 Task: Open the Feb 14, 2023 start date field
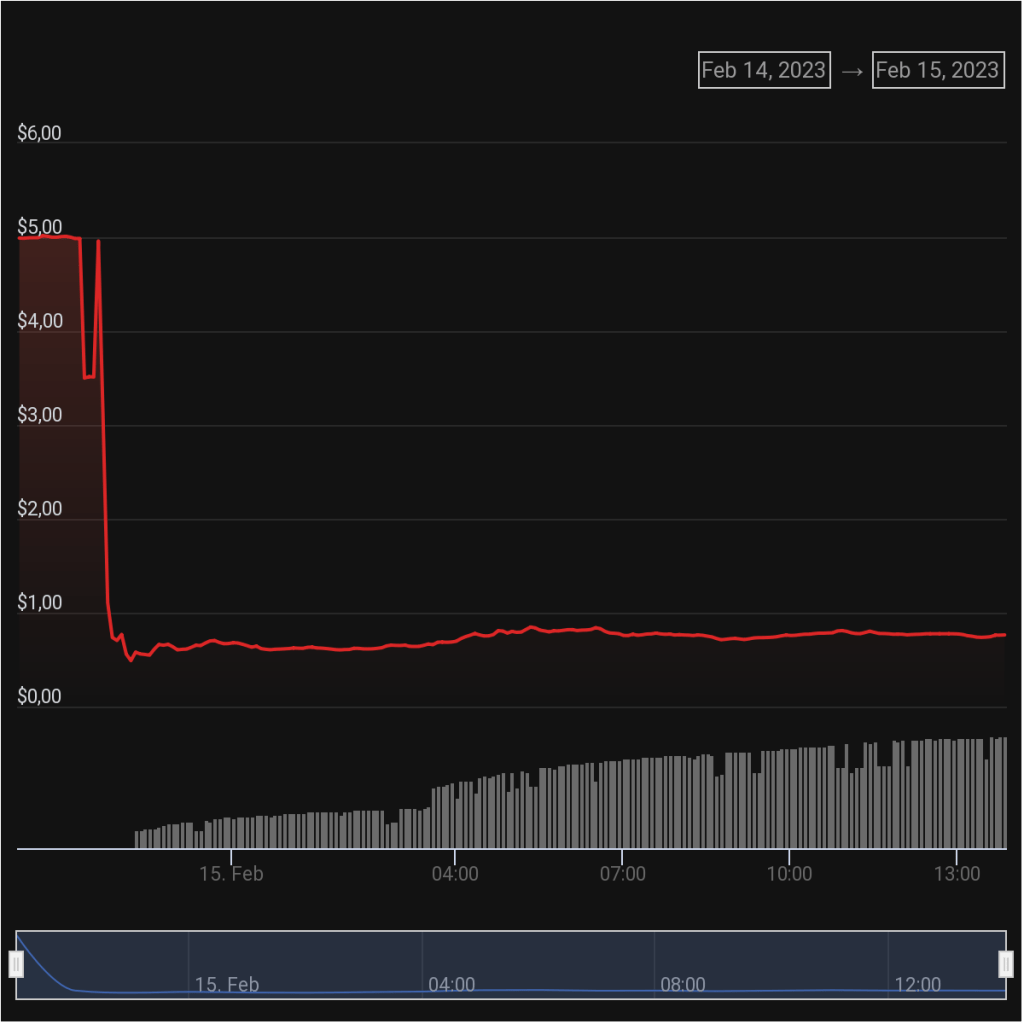[x=764, y=70]
